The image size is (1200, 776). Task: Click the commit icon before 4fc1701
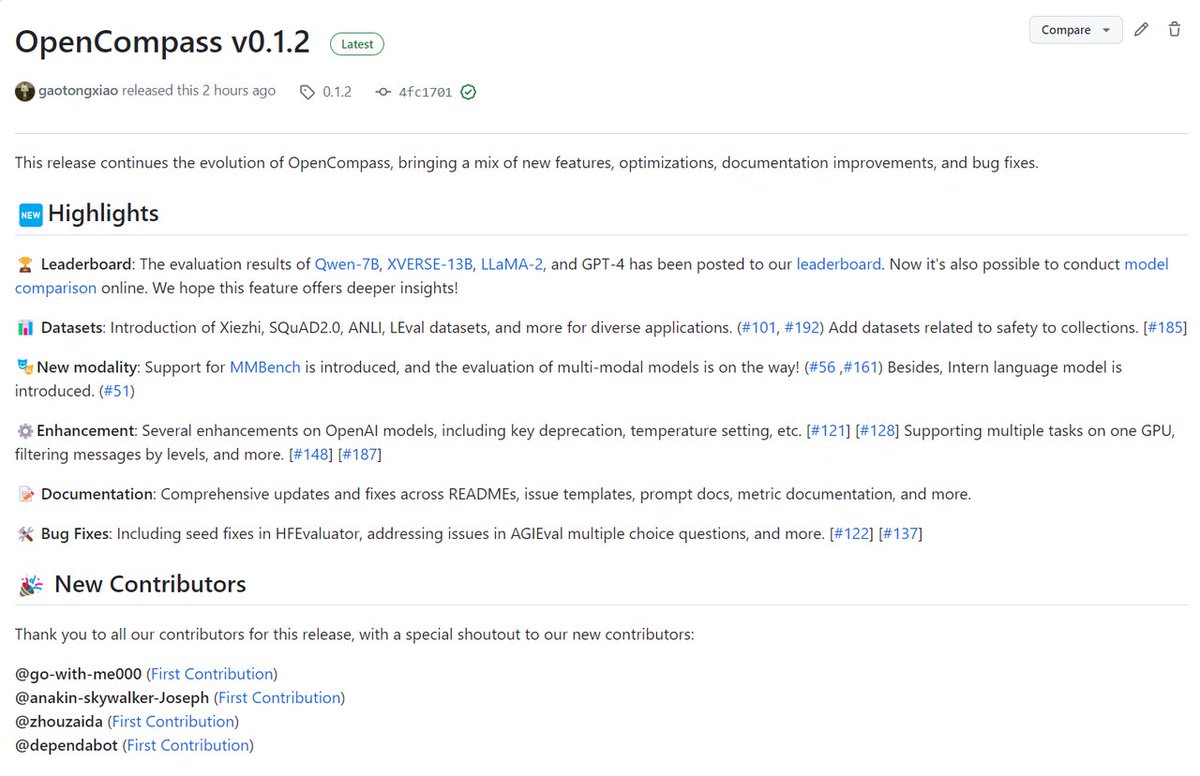tap(382, 91)
